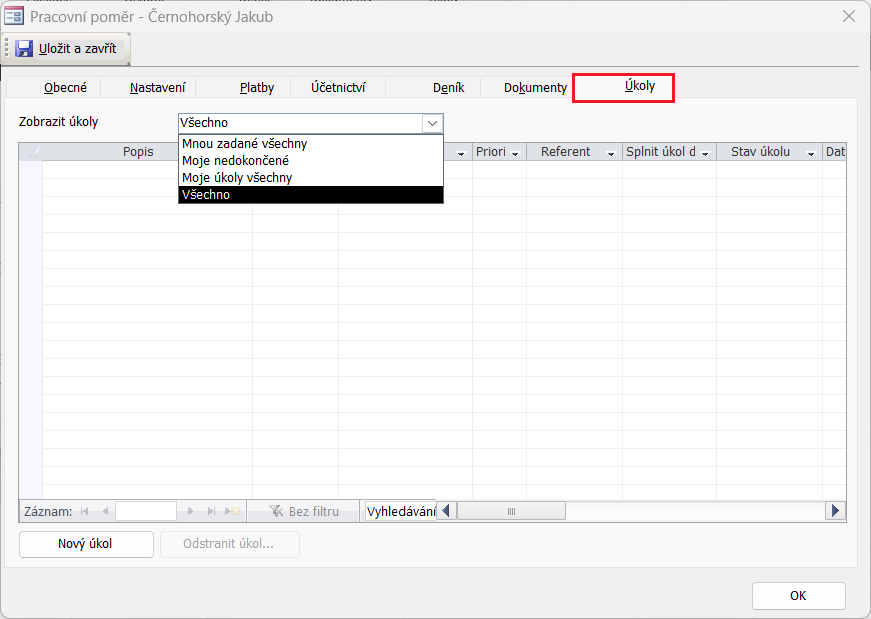
Task: Click select-all corner of the task grid
Action: [x=30, y=152]
